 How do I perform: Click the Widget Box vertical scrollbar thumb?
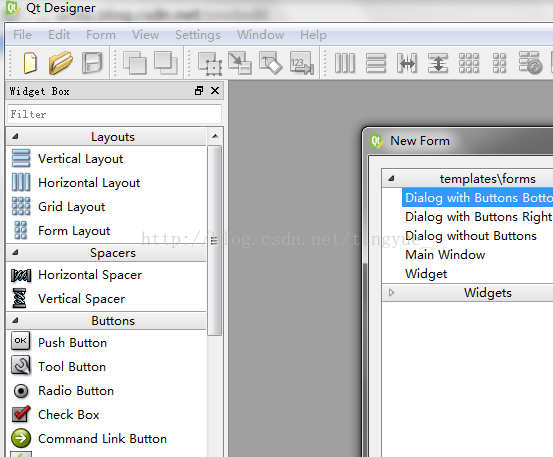[214, 240]
